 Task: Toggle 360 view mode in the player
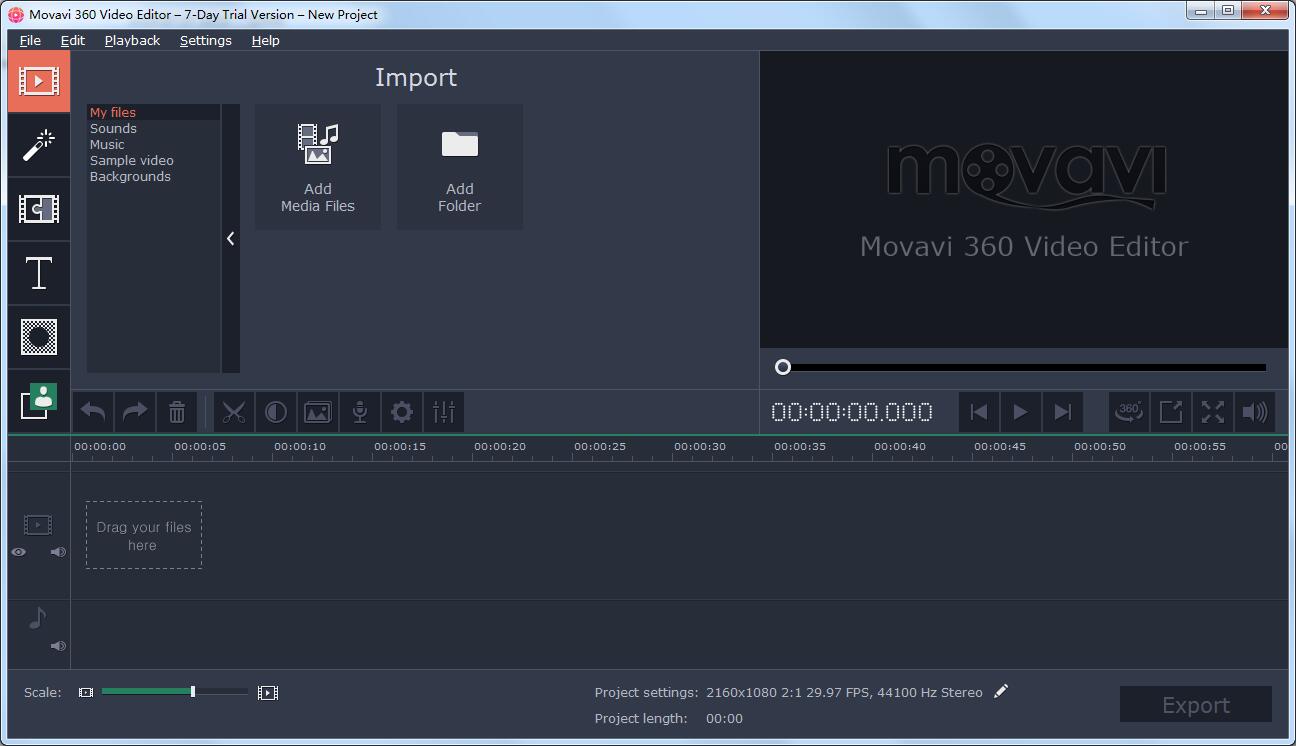(1129, 411)
